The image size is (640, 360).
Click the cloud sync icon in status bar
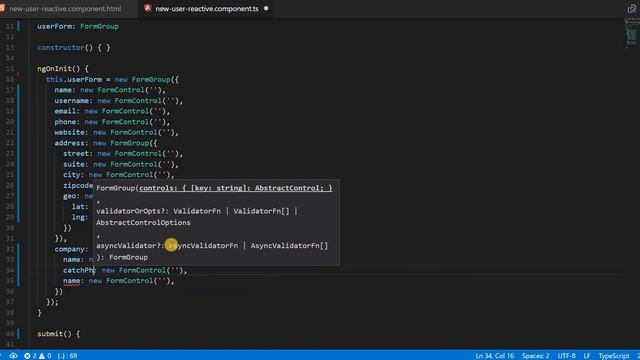click(13, 356)
